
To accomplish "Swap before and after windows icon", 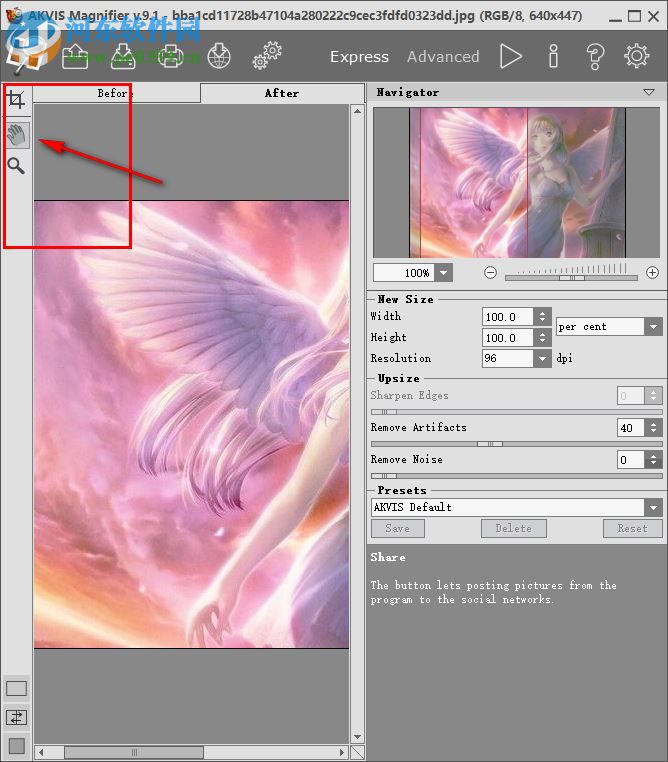I will (x=17, y=717).
